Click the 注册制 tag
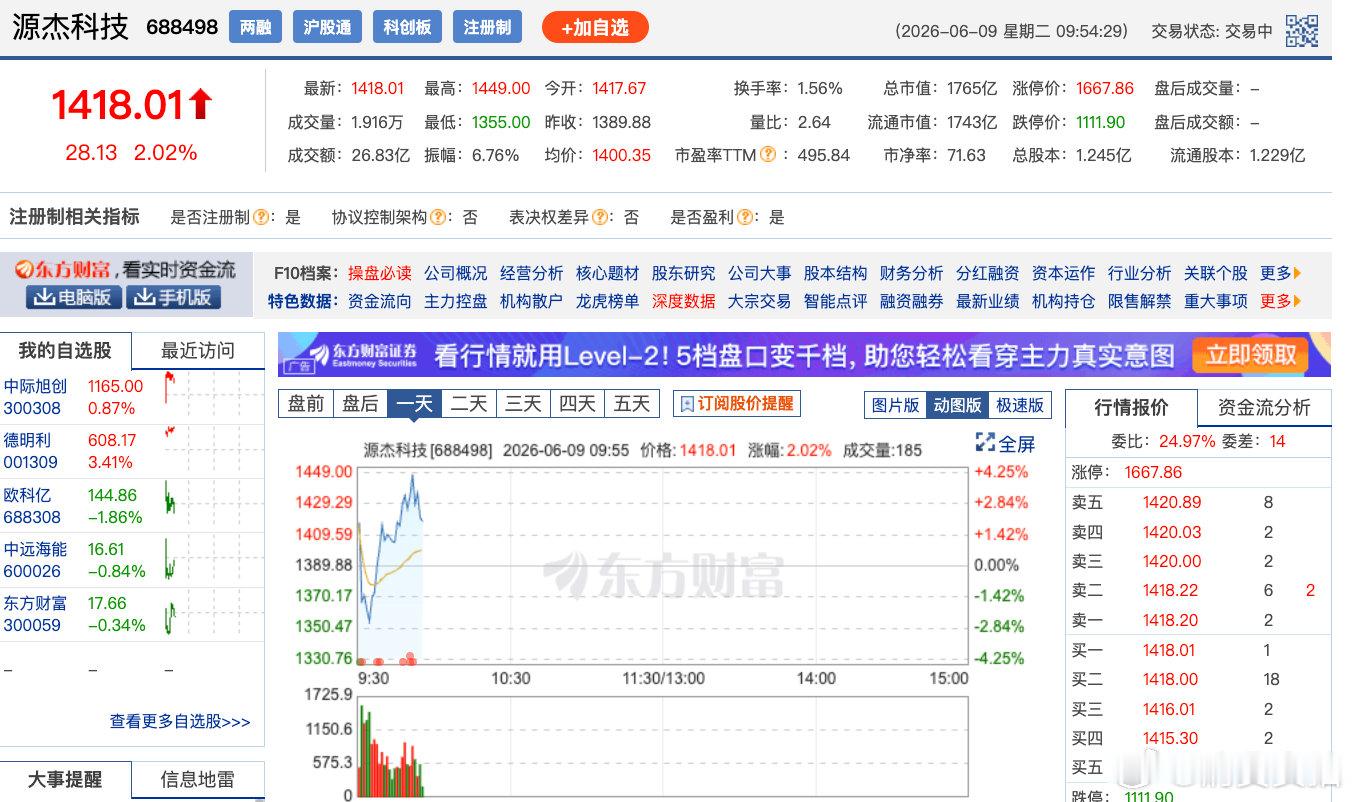Image resolution: width=1354 pixels, height=802 pixels. point(487,27)
